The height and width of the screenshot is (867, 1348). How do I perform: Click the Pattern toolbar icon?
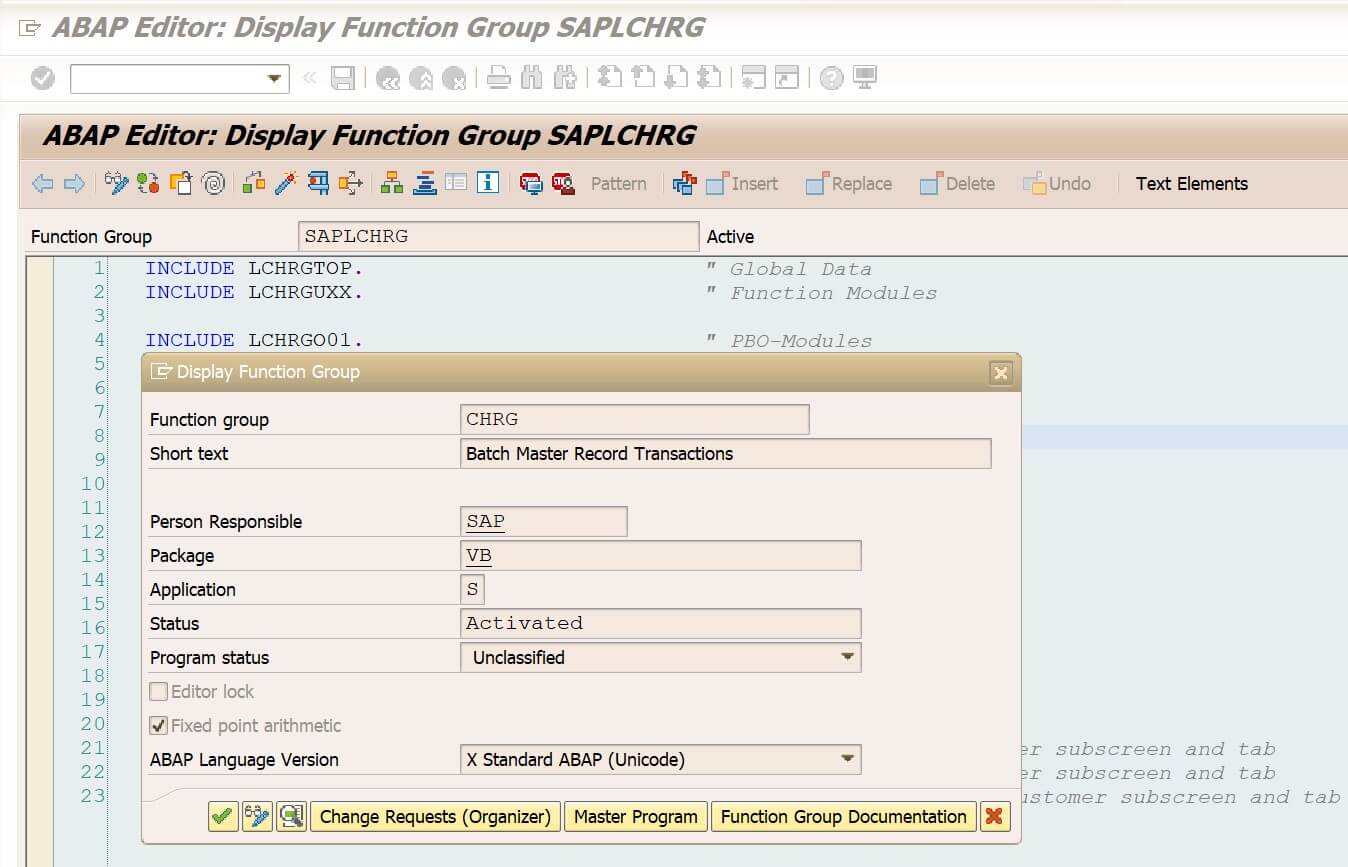[618, 183]
